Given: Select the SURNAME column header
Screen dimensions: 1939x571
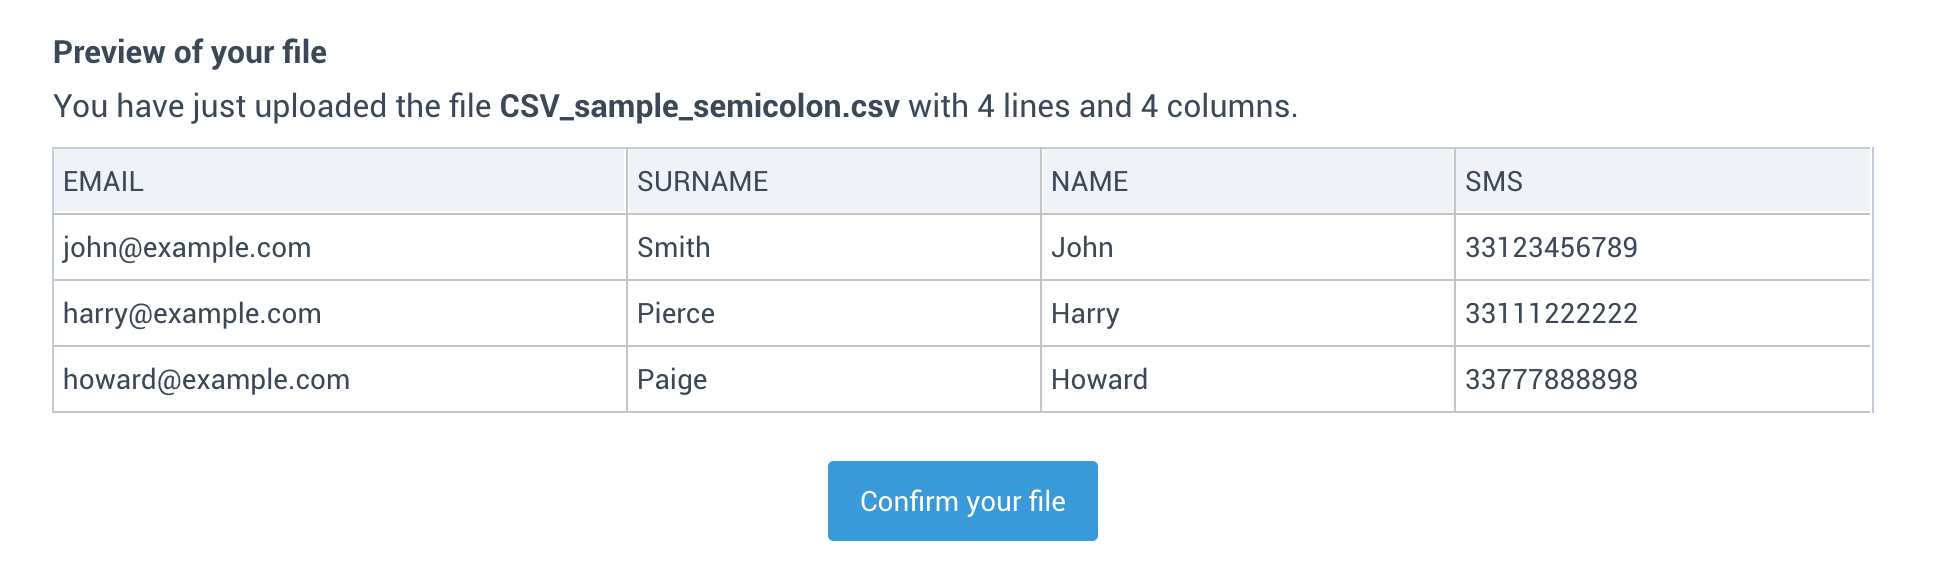Looking at the screenshot, I should (834, 181).
